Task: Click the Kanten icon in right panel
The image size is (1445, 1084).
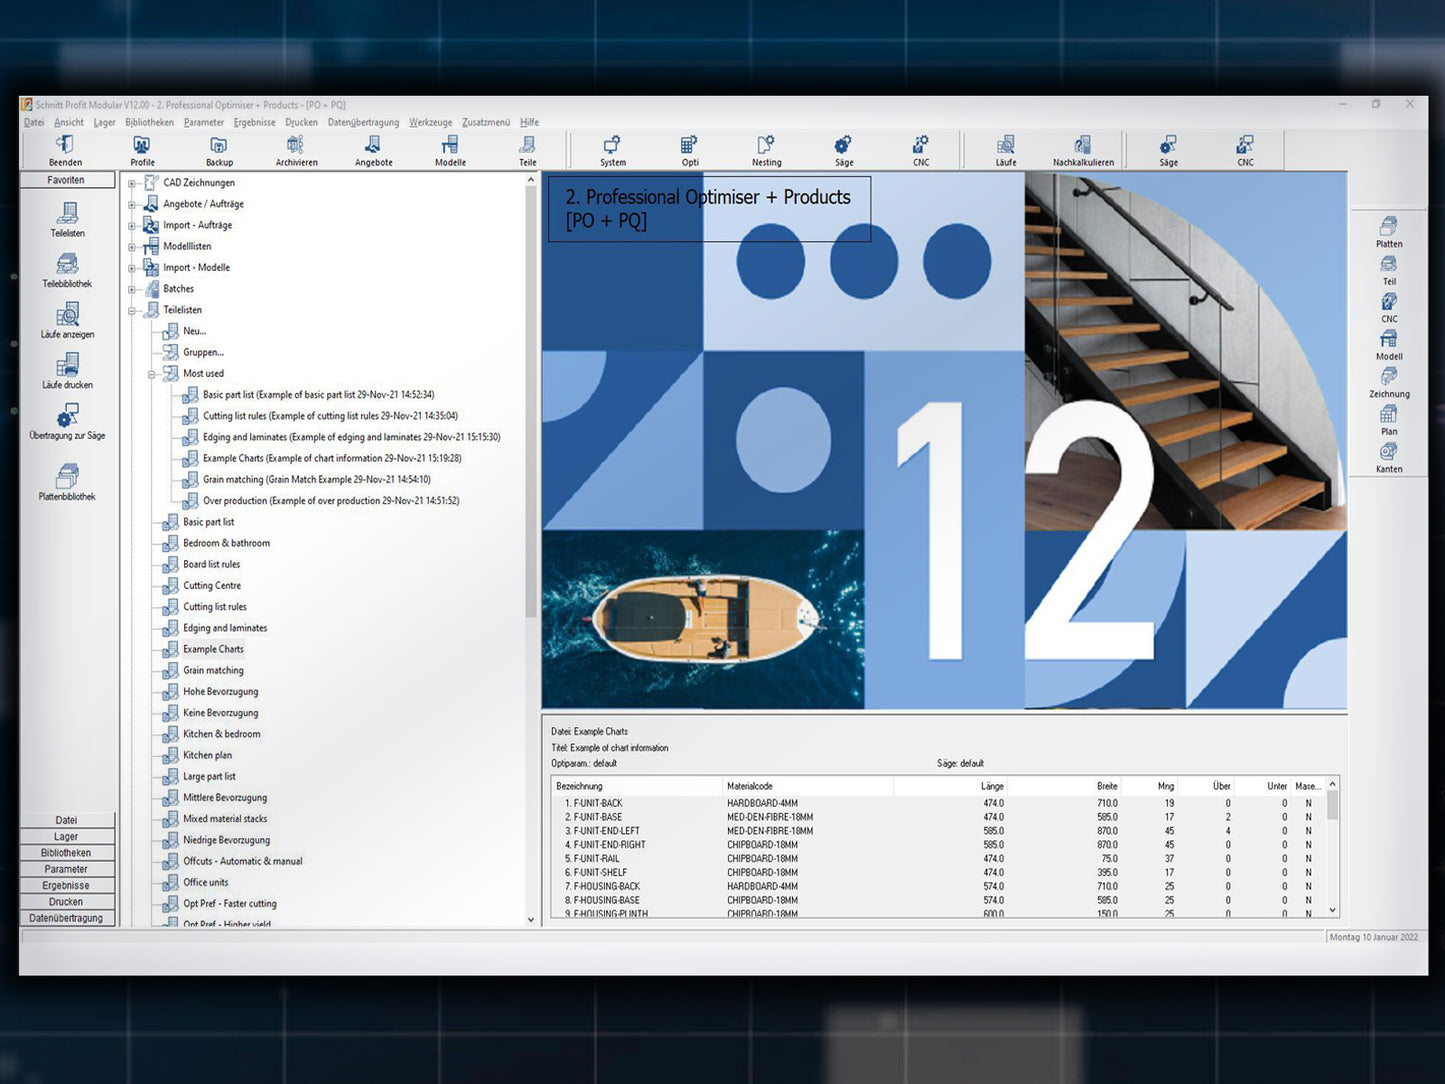Action: tap(1389, 457)
